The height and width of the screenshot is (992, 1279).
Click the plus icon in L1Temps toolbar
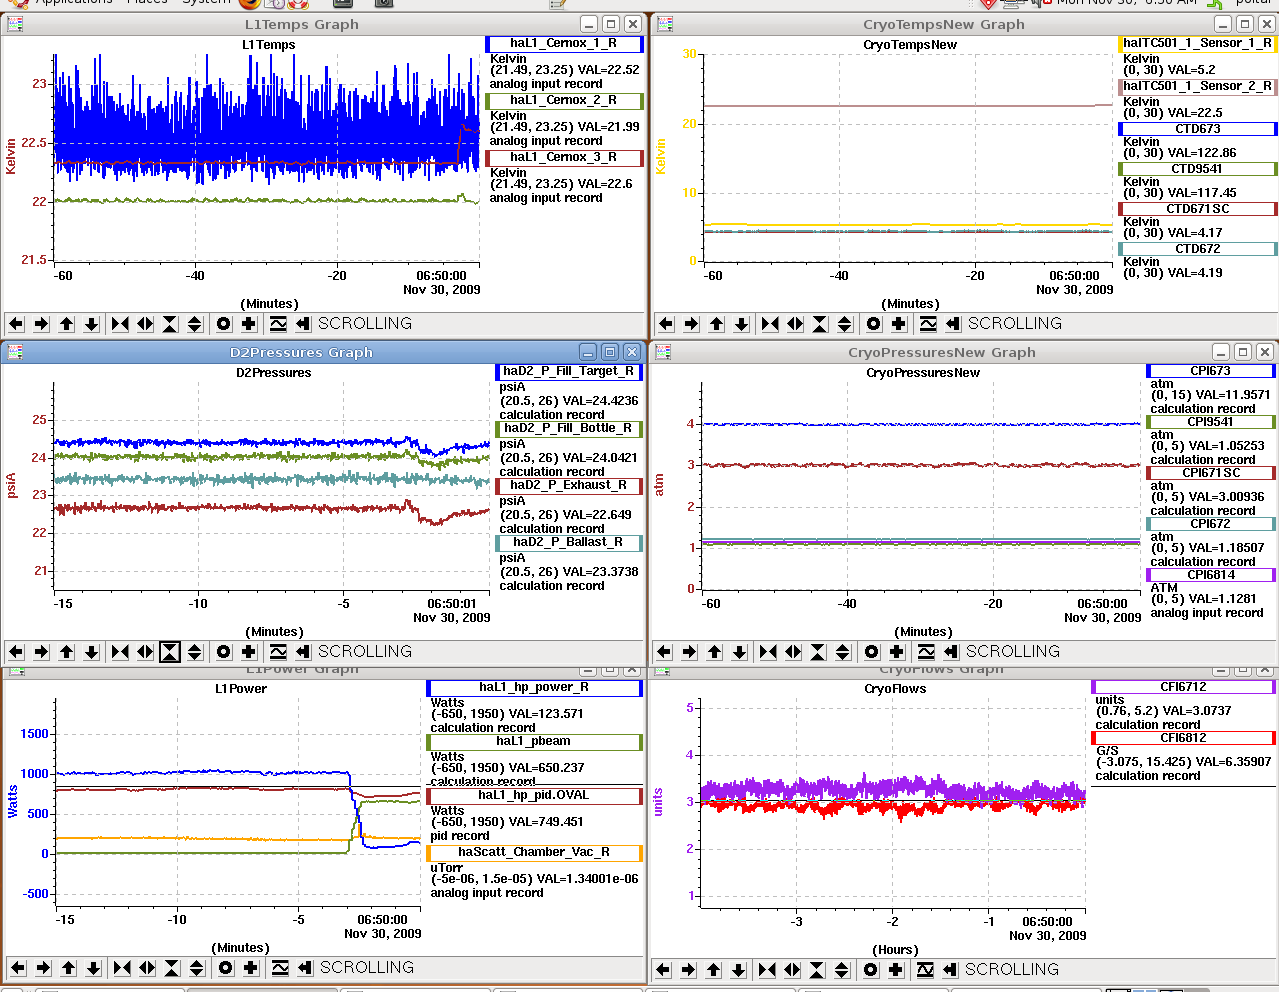(x=249, y=324)
